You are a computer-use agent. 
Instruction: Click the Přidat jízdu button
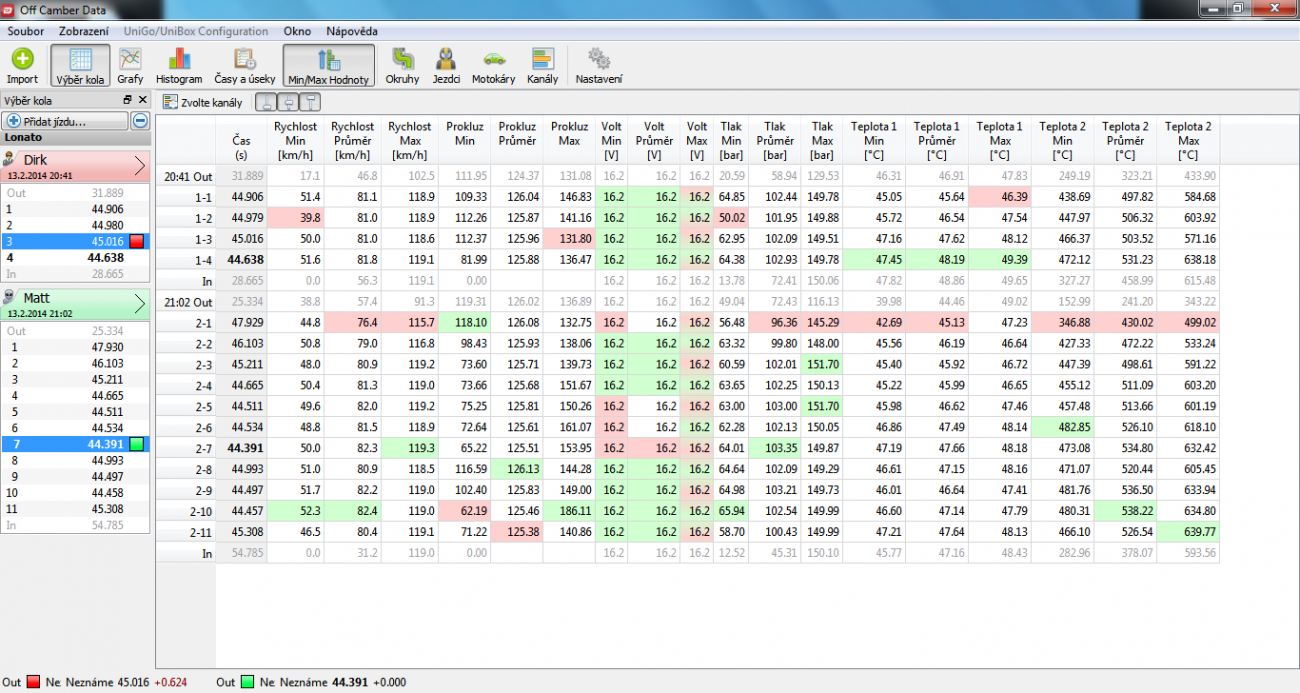[66, 121]
